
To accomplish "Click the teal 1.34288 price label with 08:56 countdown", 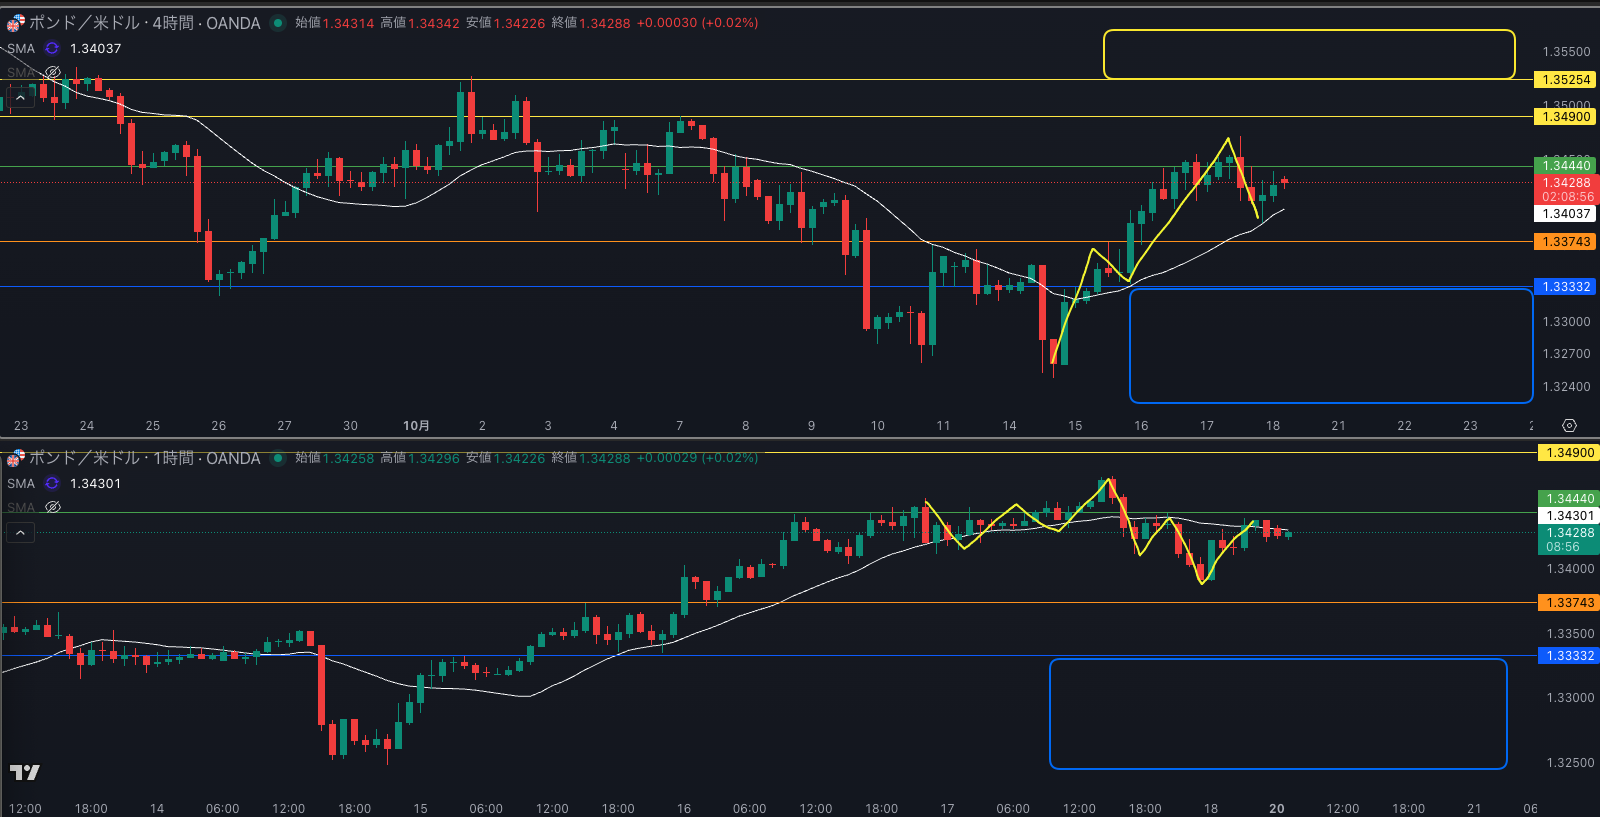I will click(x=1568, y=540).
